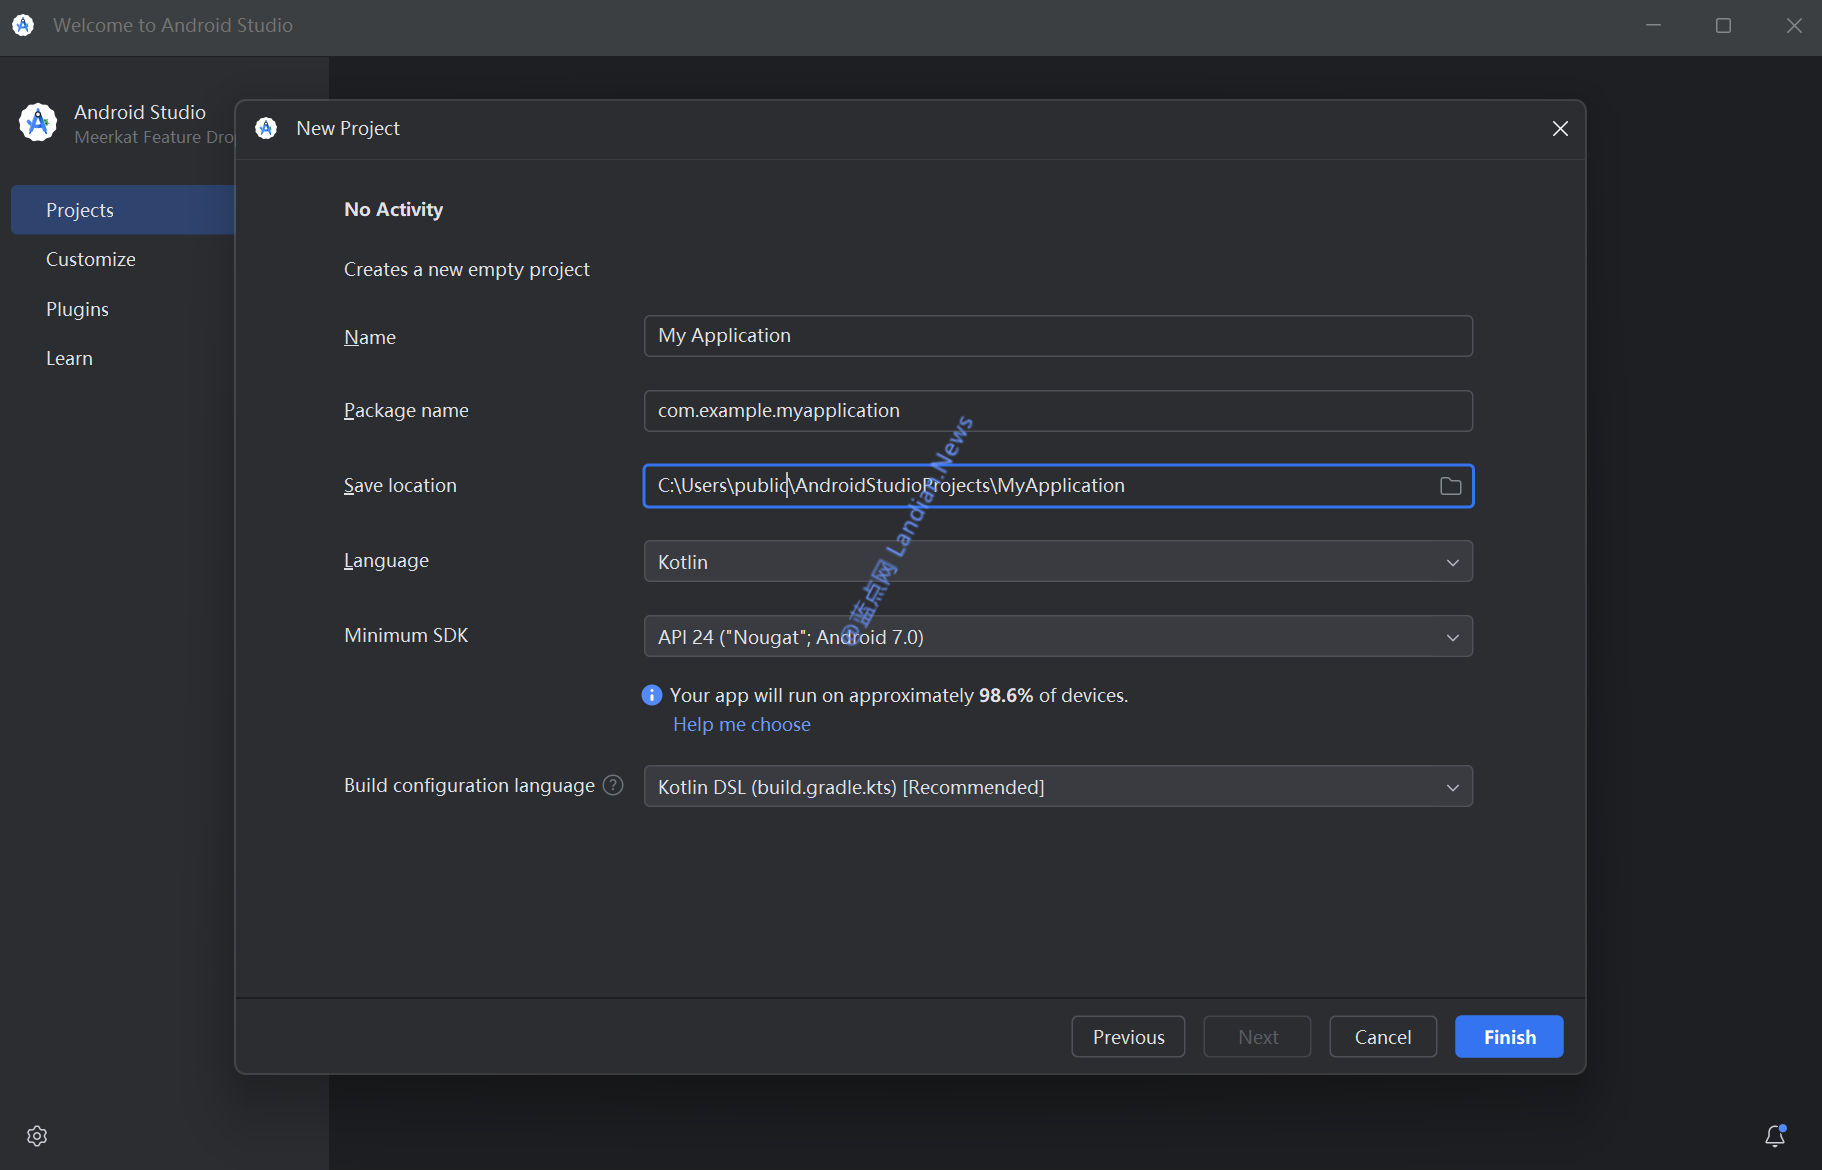
Task: Focus the Package name input field
Action: pyautogui.click(x=1058, y=411)
